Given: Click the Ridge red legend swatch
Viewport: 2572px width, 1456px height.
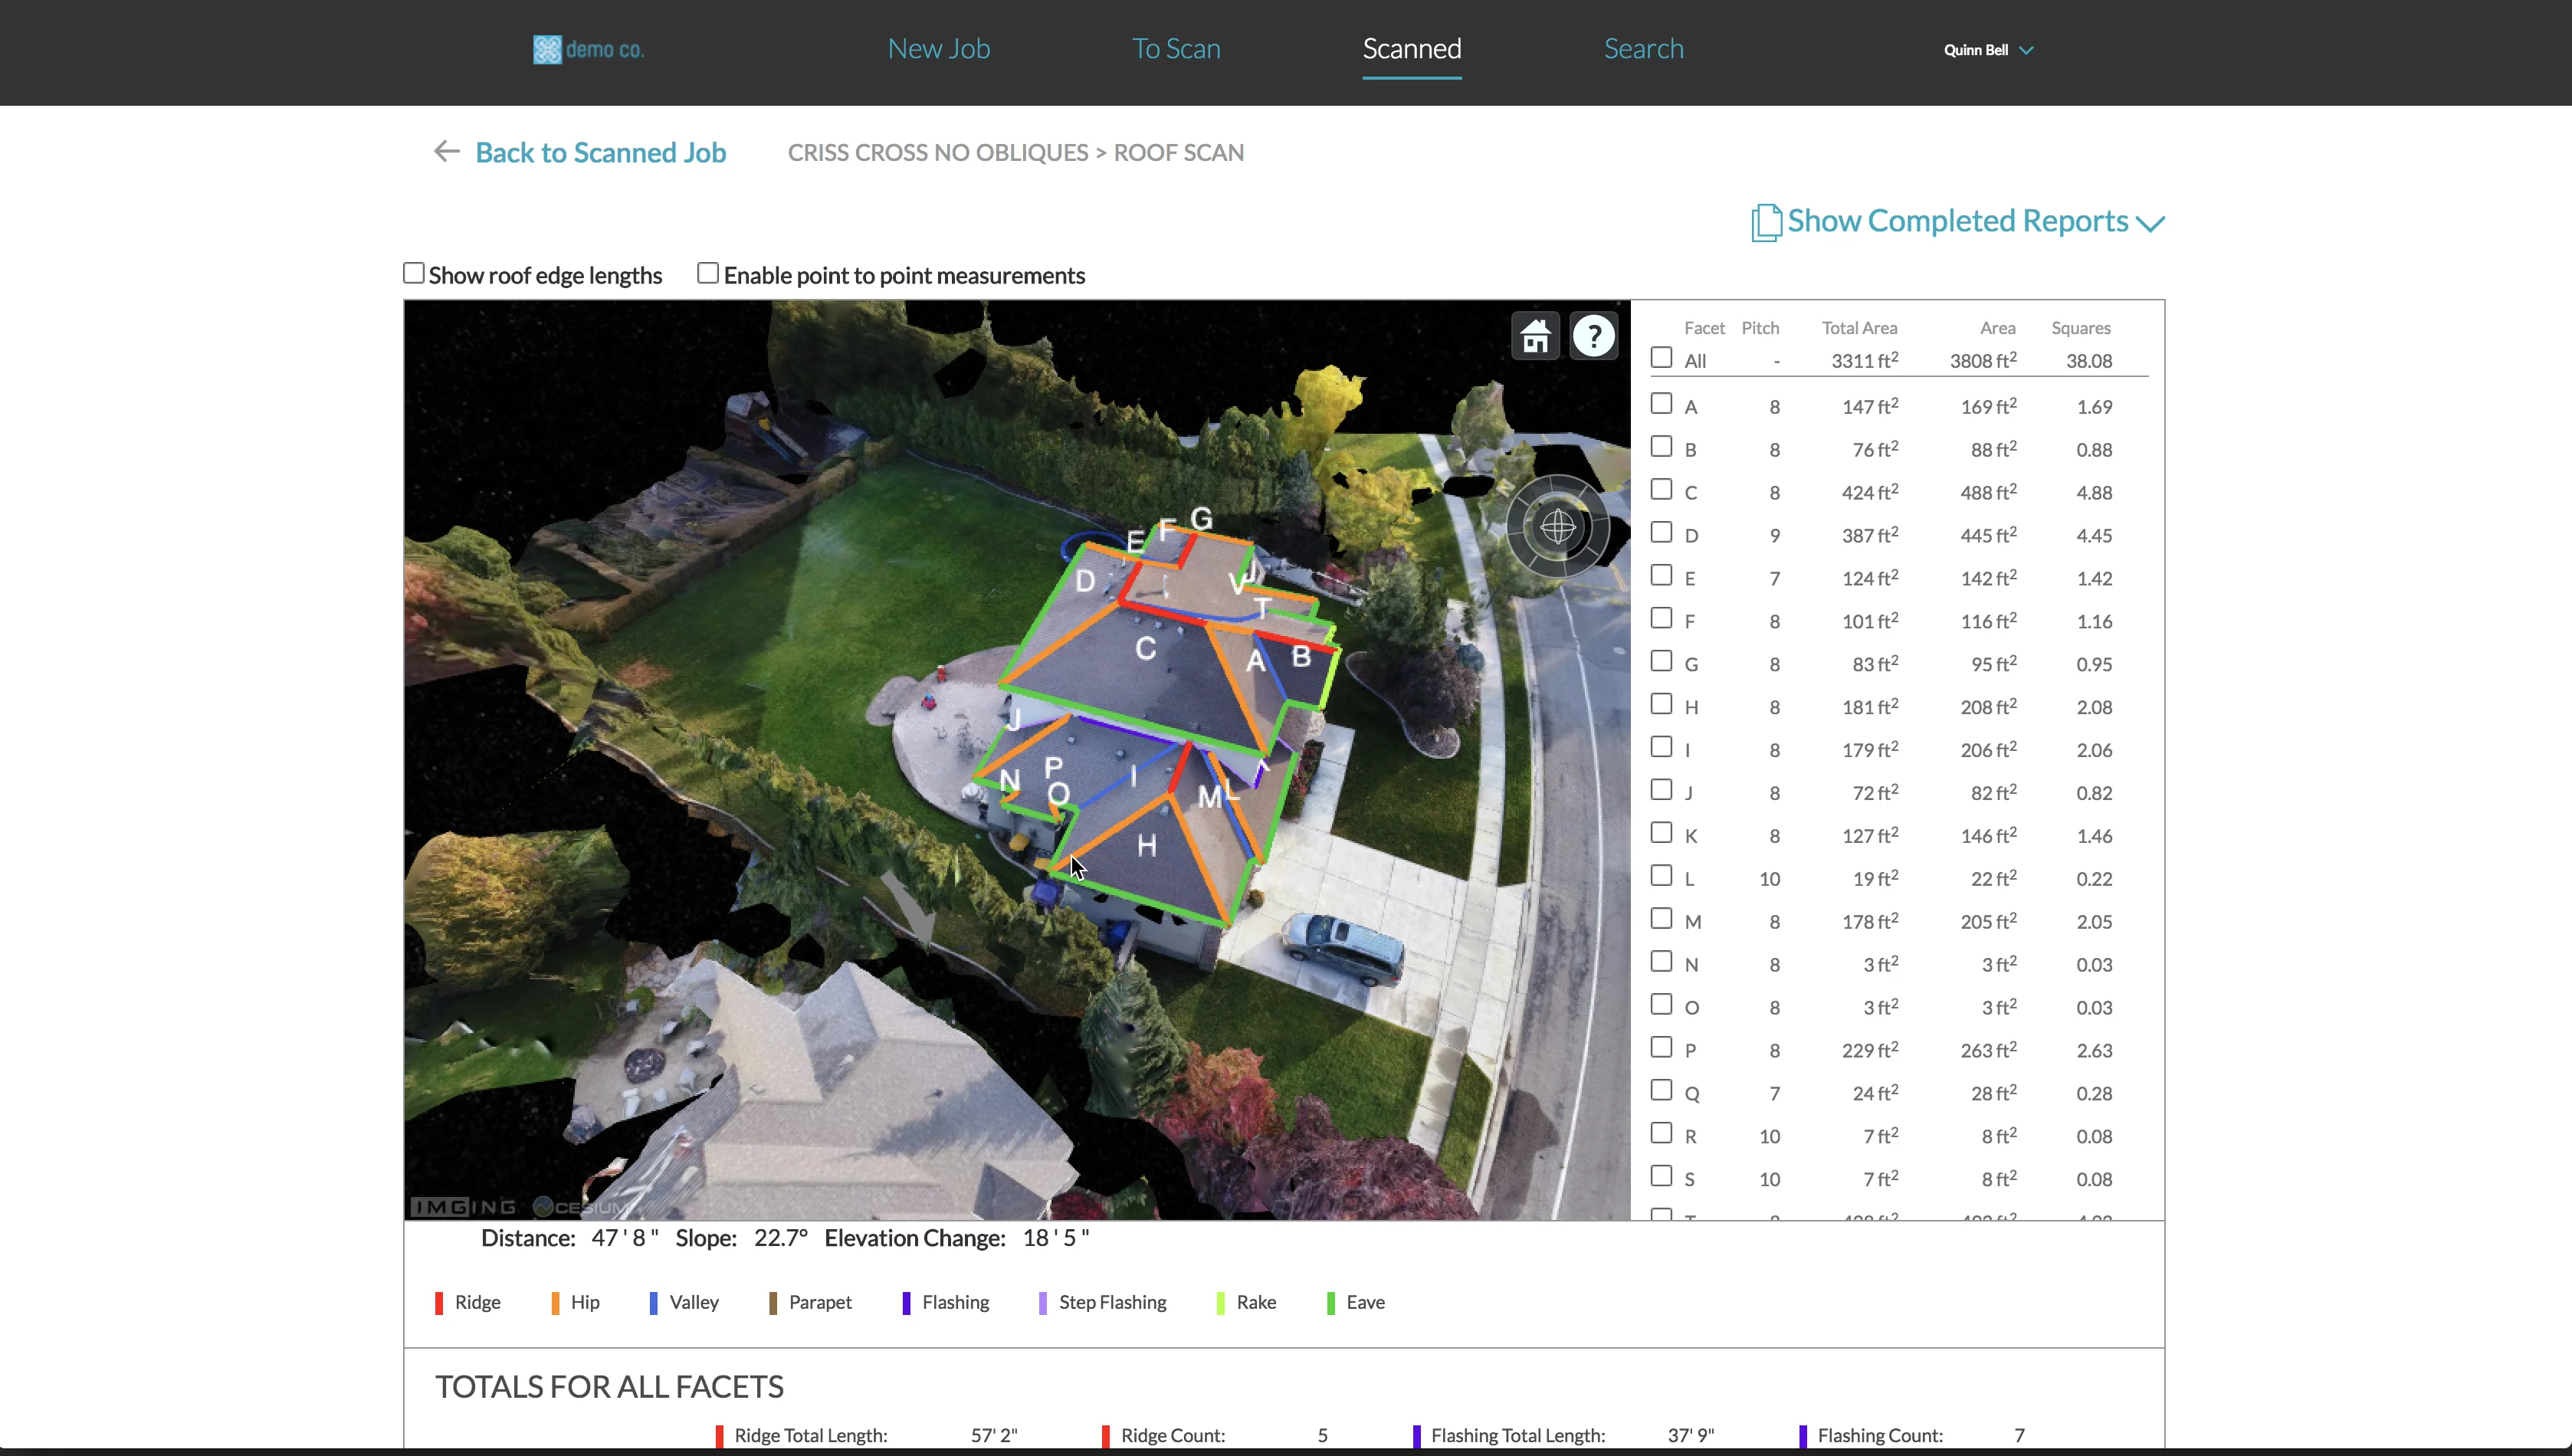Looking at the screenshot, I should pyautogui.click(x=439, y=1303).
